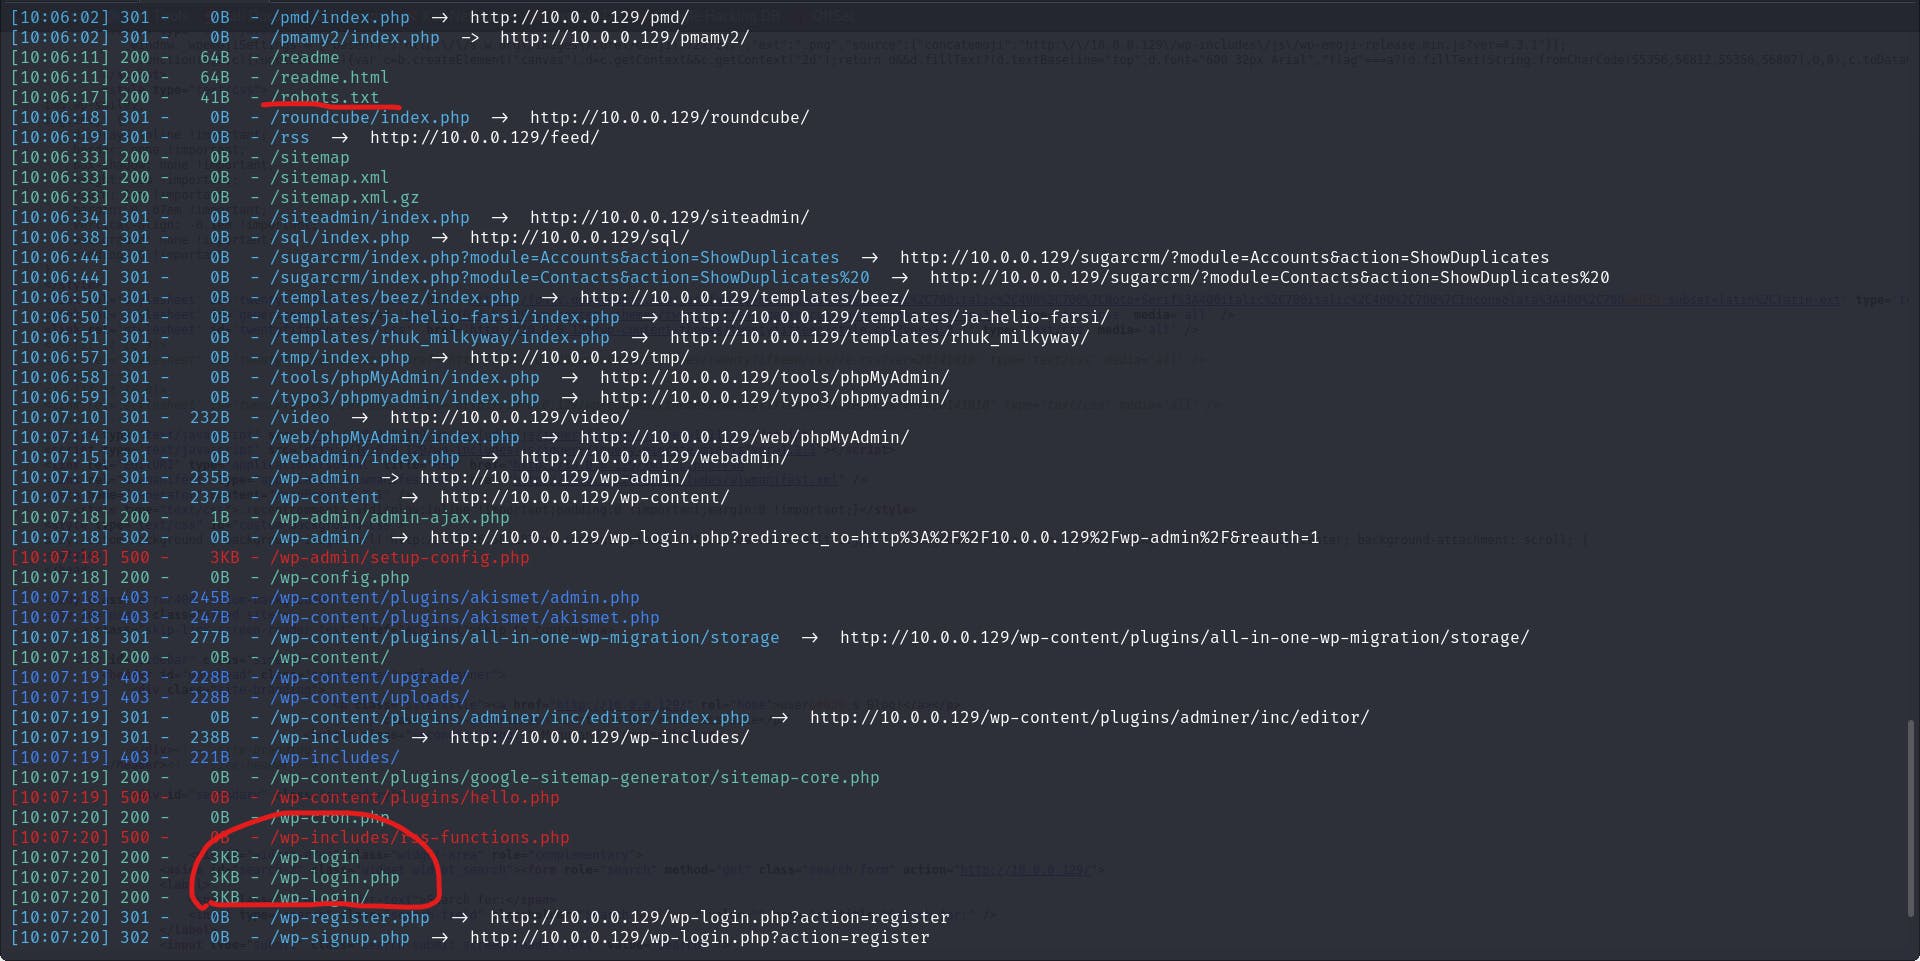Click the /tools/phpMyAdmin/index.php path

pyautogui.click(x=405, y=377)
